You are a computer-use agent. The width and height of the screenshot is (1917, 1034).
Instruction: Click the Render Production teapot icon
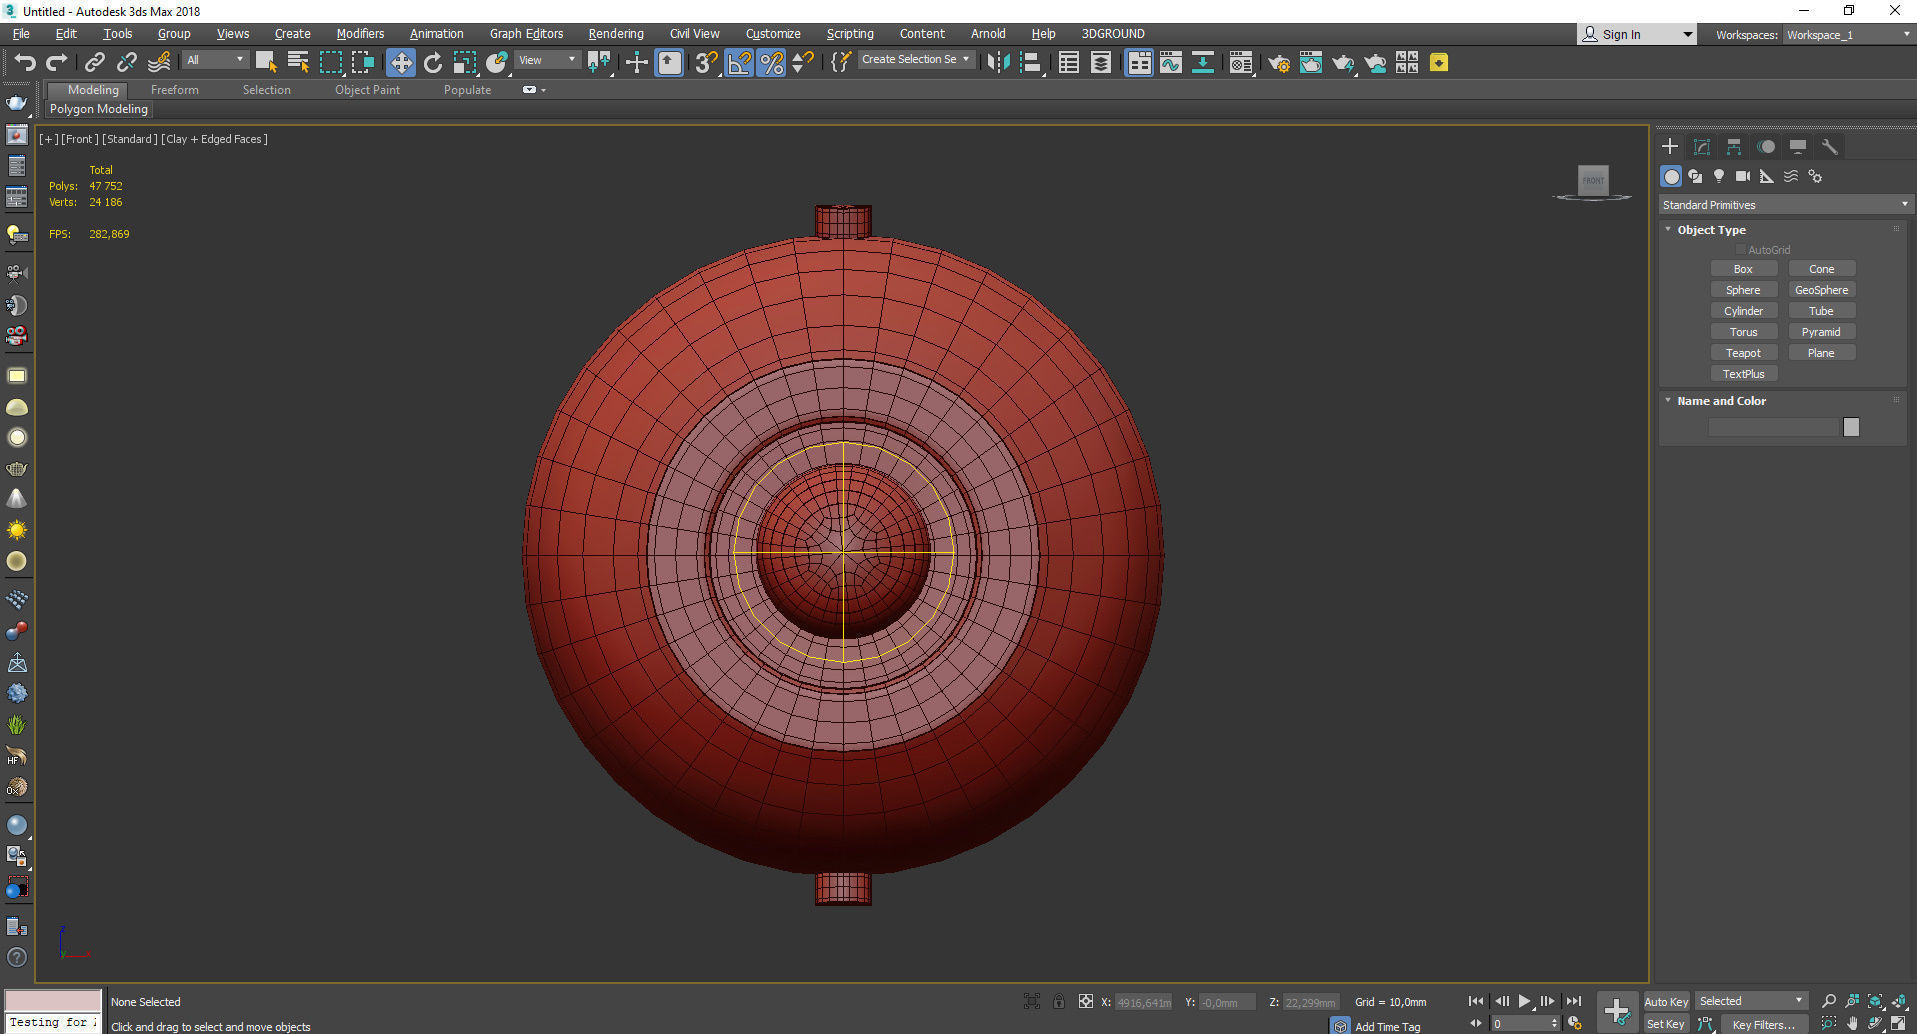coord(1343,63)
